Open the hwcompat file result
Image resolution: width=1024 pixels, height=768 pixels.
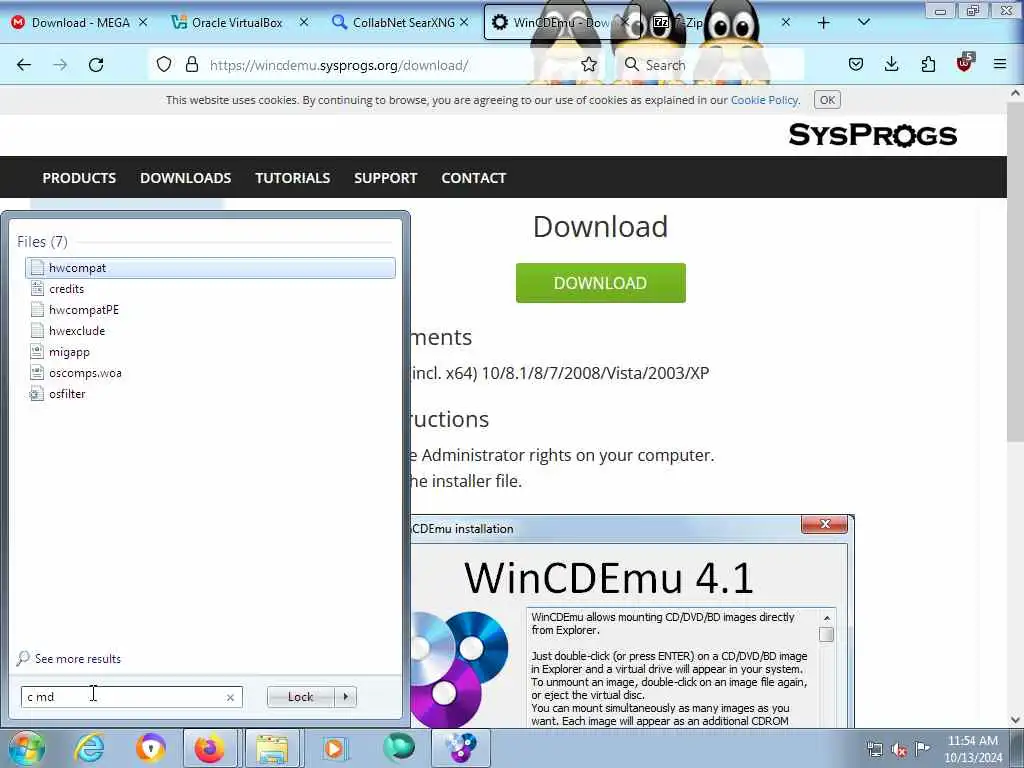click(x=210, y=268)
